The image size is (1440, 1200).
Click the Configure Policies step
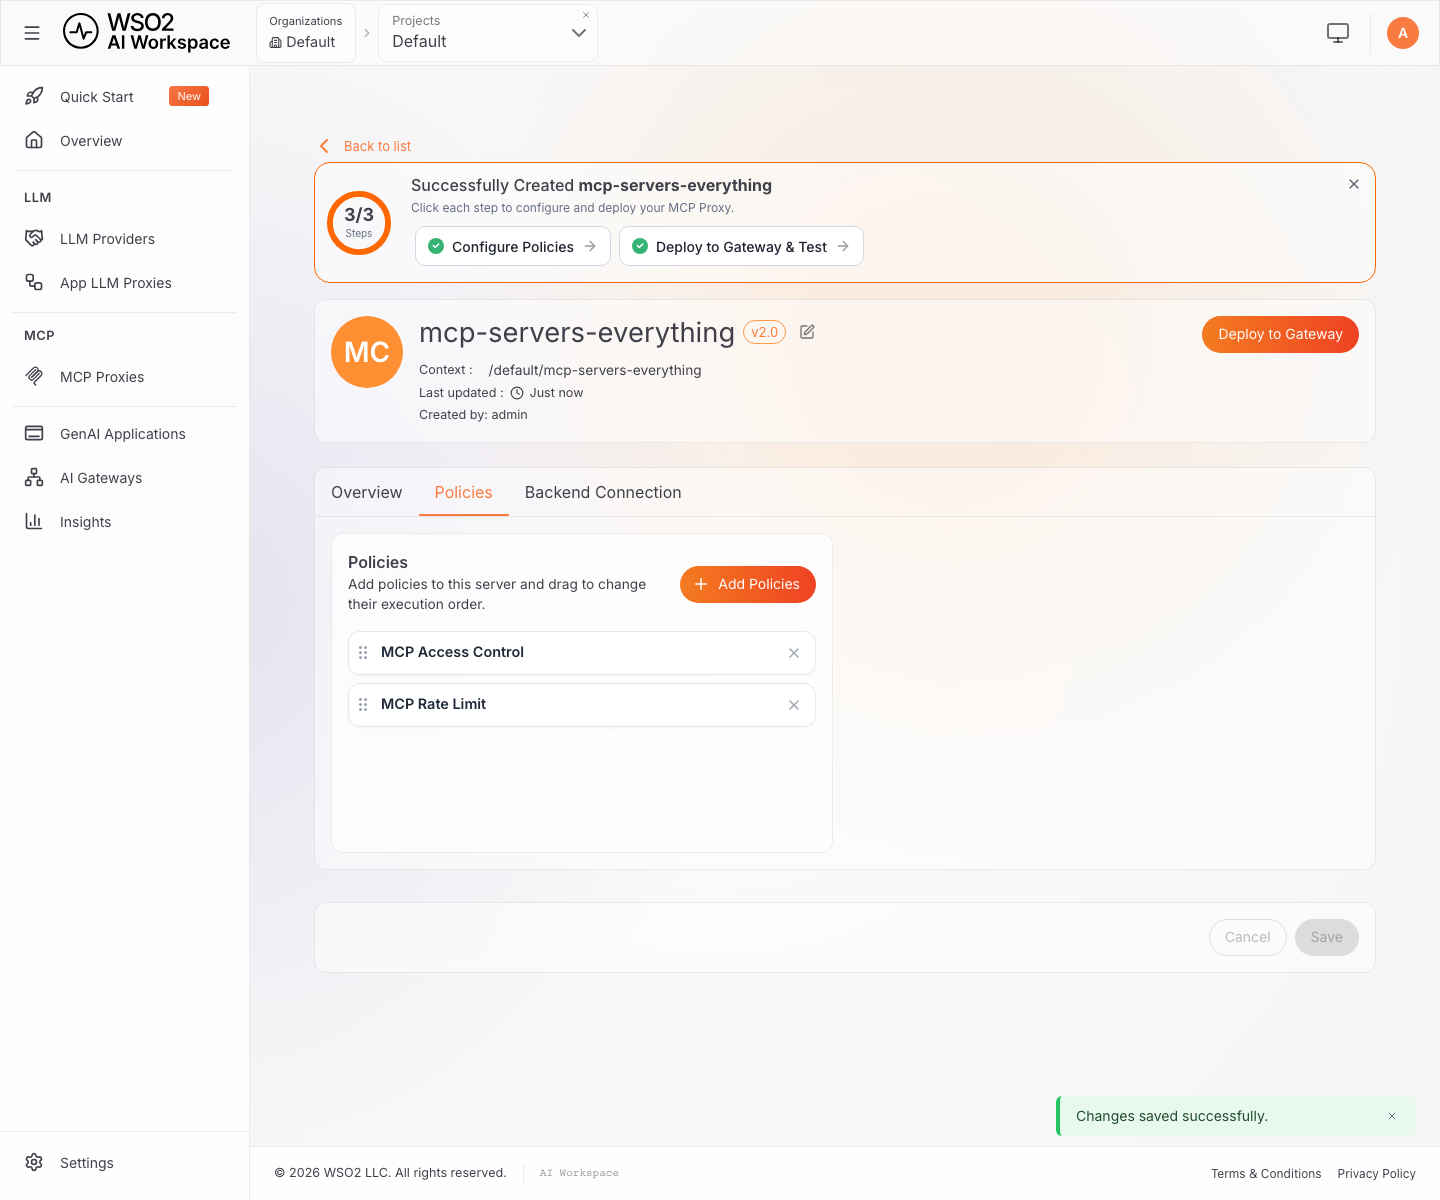click(x=513, y=246)
